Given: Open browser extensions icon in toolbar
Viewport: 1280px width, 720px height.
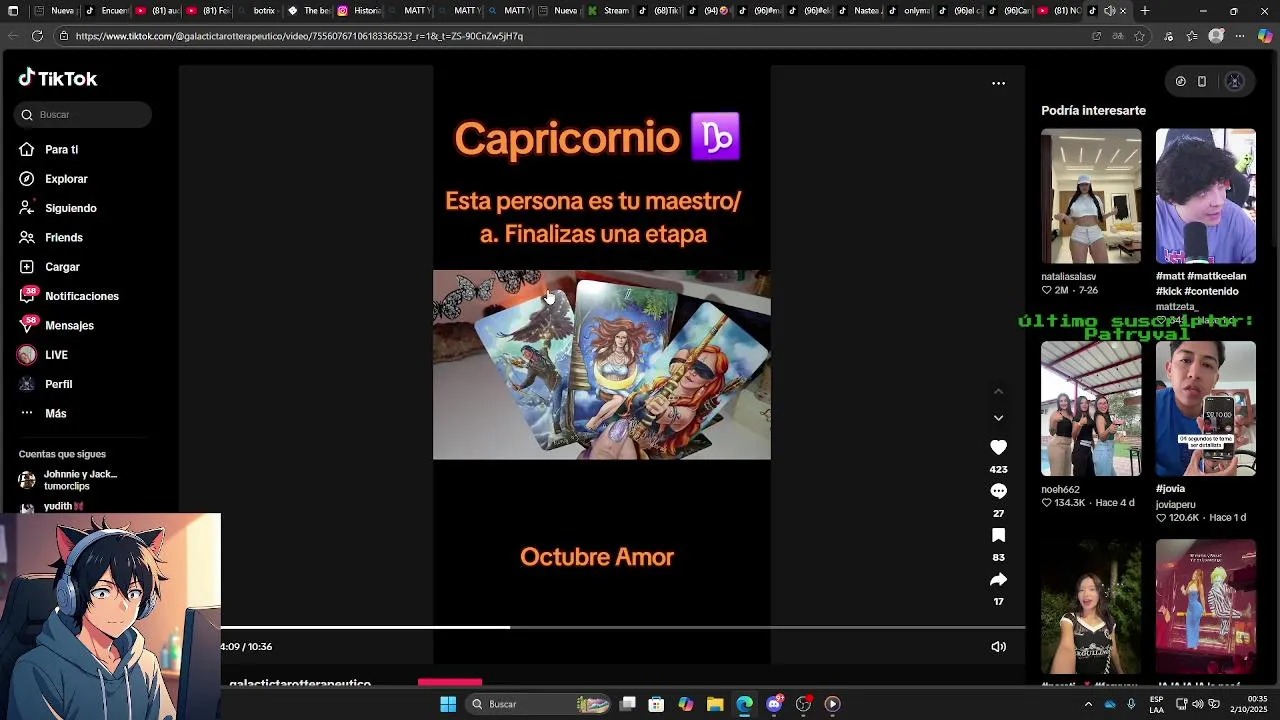Looking at the screenshot, I should point(1168,36).
